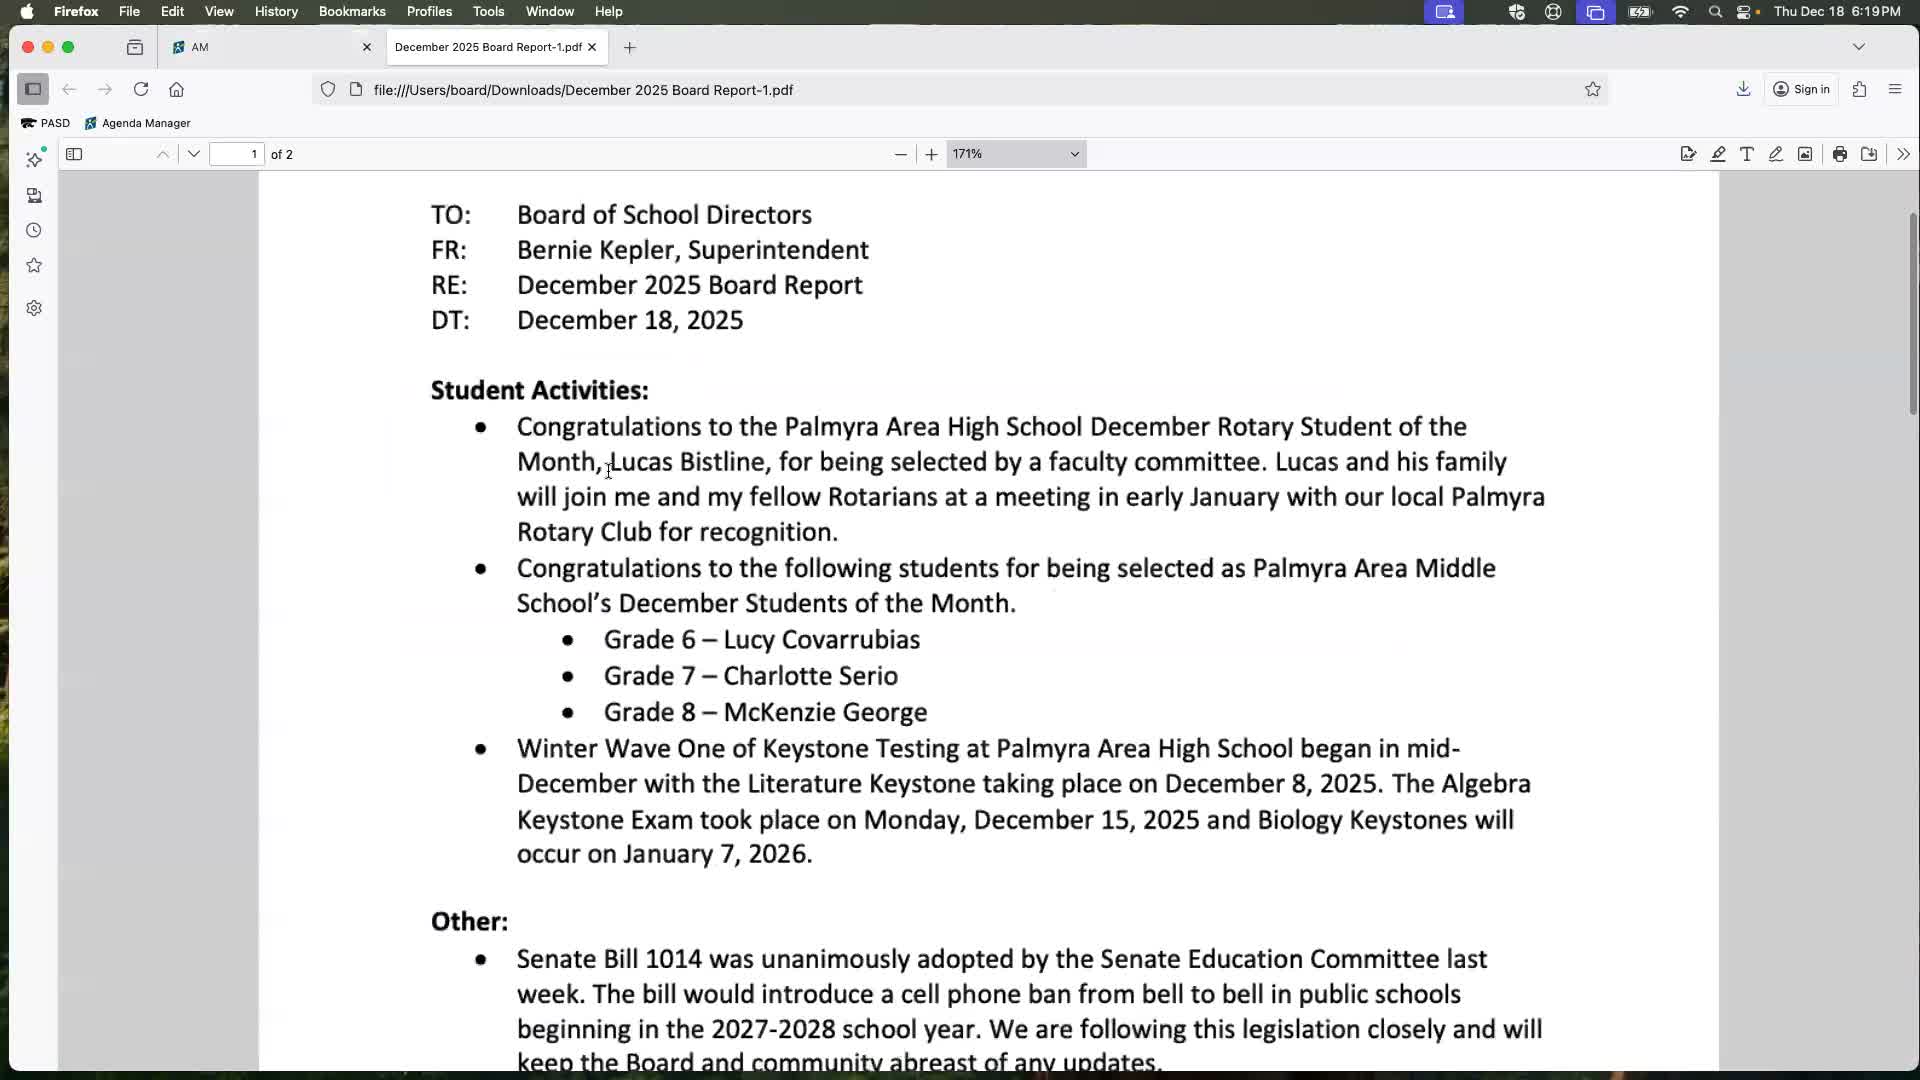The image size is (1920, 1080).
Task: Toggle the Firefox vertical sidebar button
Action: [33, 89]
